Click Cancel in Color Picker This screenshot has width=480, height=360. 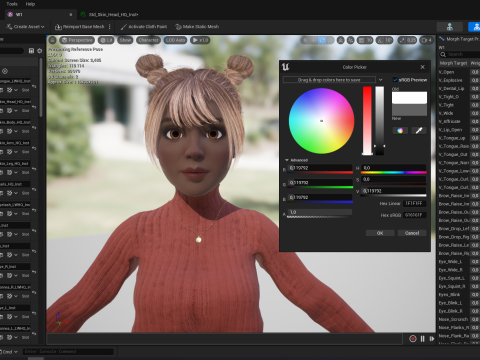[x=412, y=233]
